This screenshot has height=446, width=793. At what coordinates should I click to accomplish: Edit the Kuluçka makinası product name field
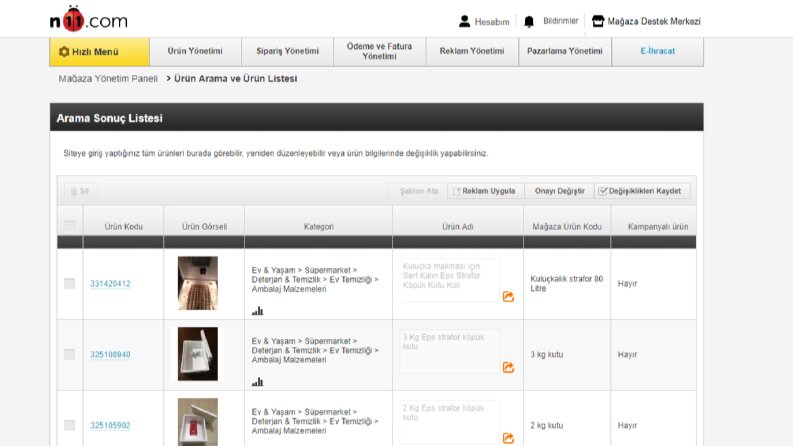coord(449,281)
